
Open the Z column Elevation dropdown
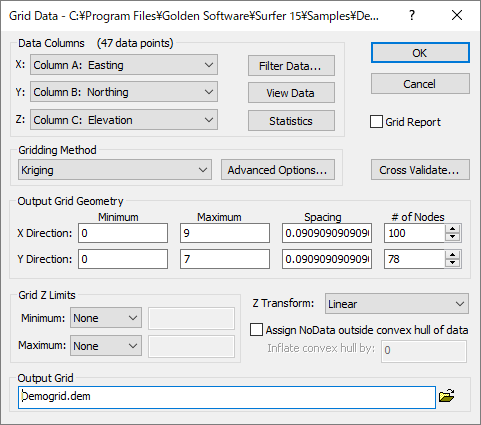tap(124, 120)
